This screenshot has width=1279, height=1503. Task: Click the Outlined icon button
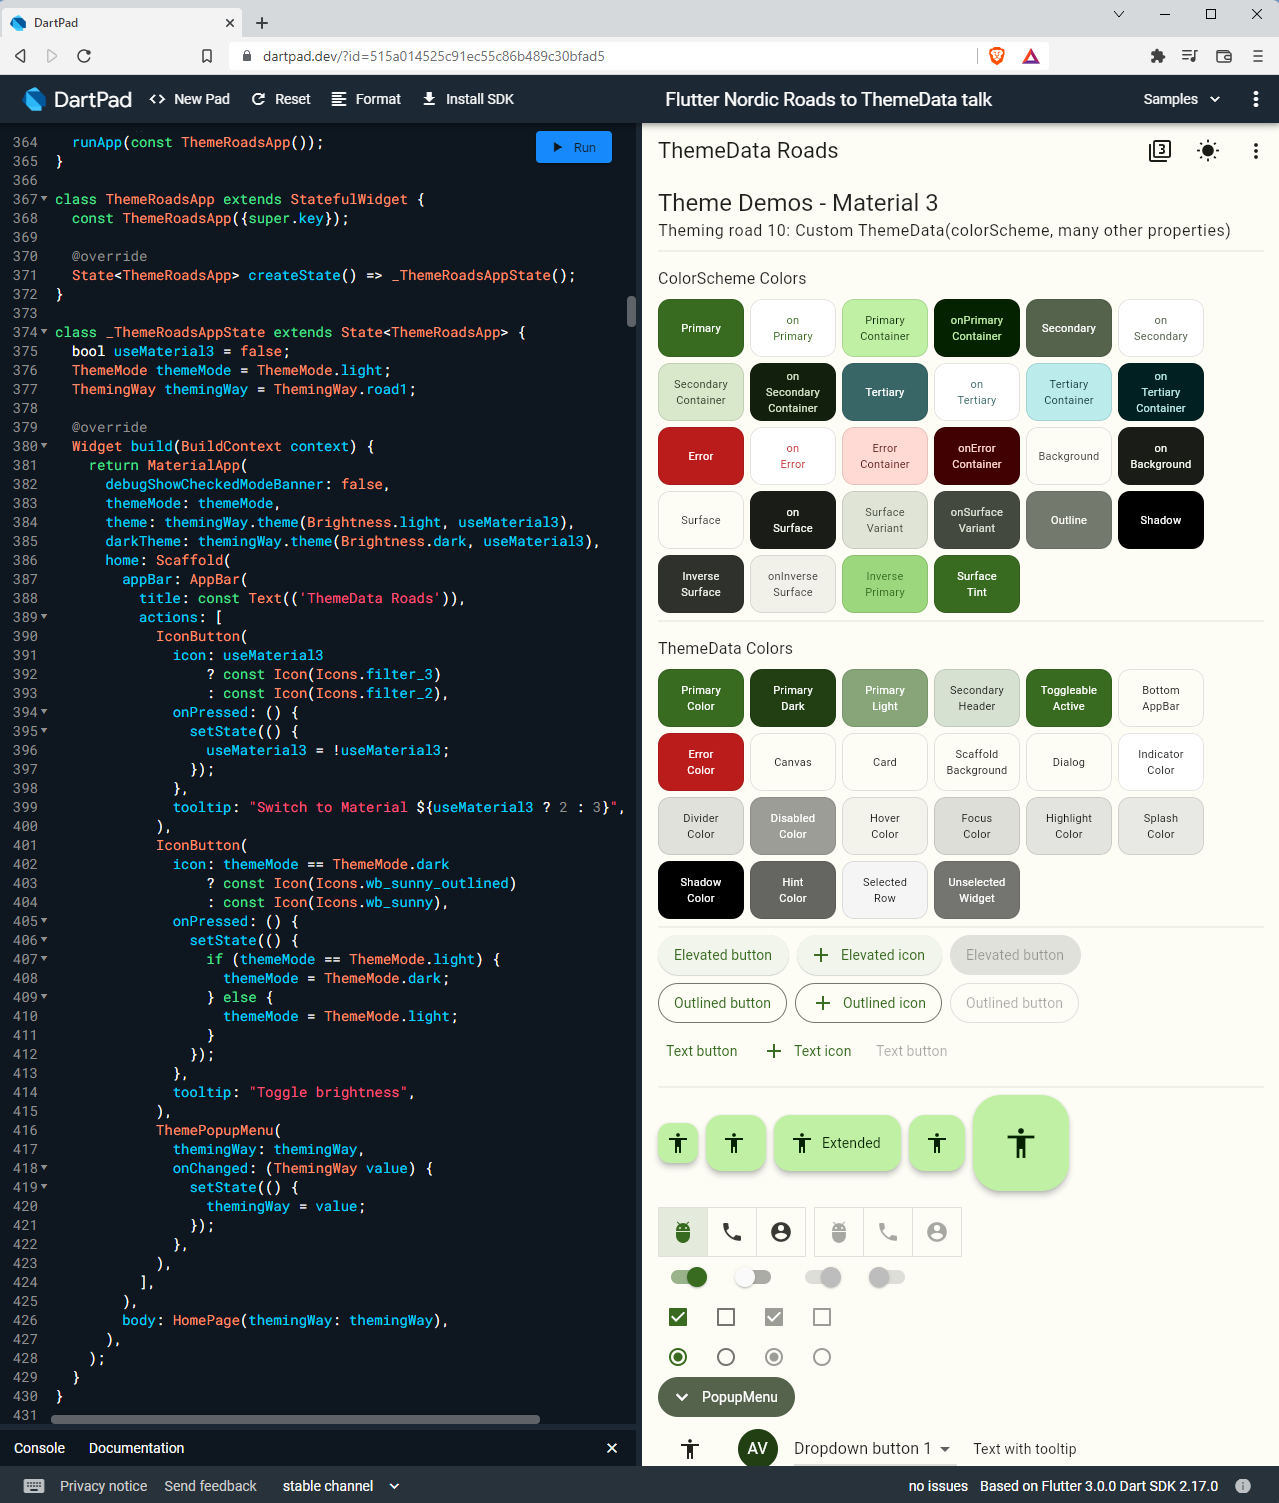pos(868,1003)
